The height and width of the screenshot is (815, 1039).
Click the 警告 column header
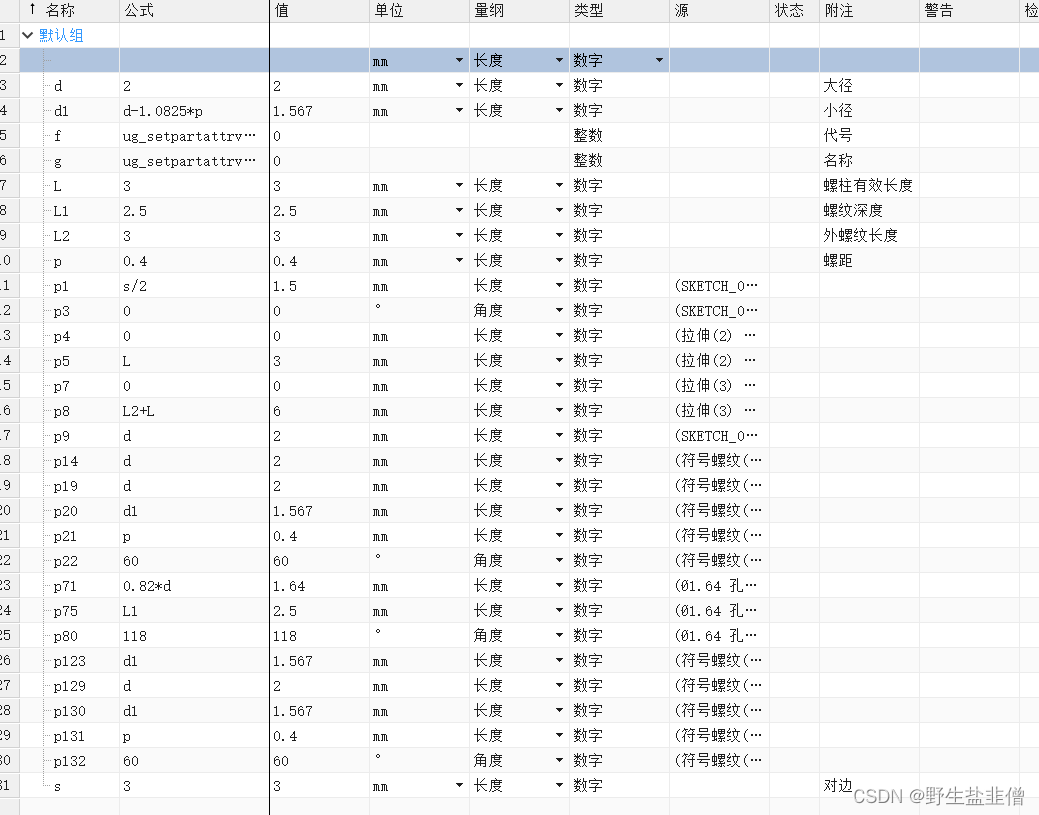pos(939,11)
